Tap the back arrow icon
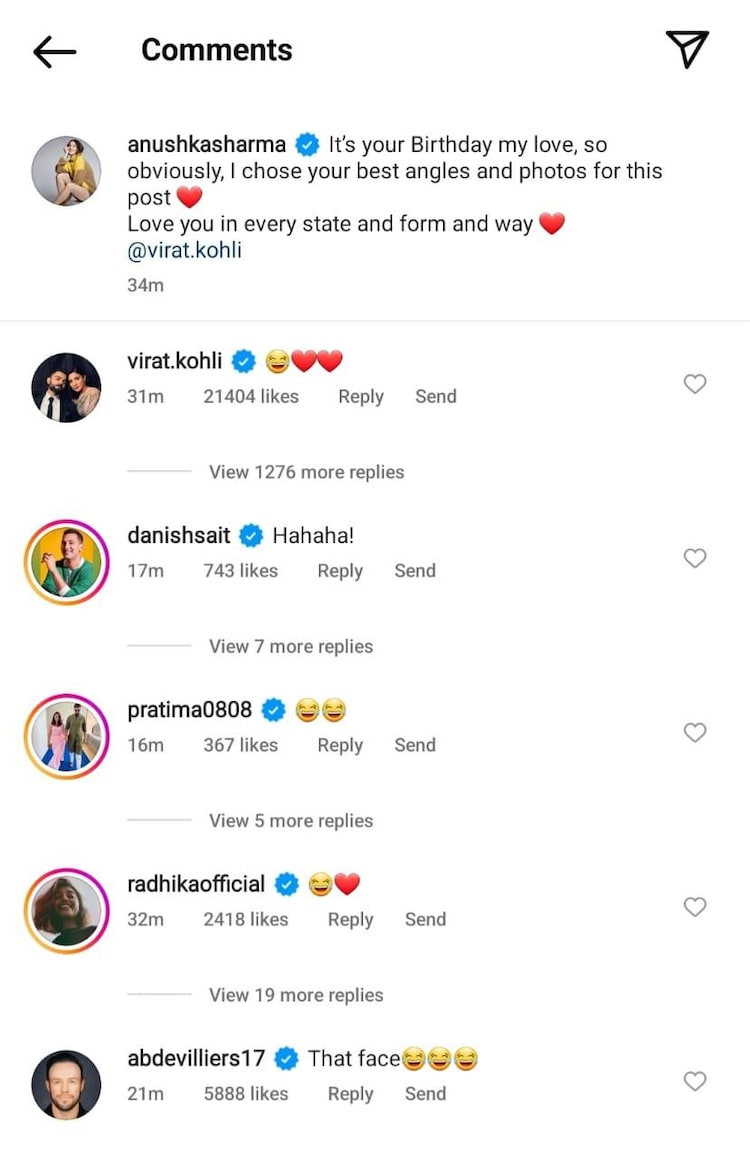Screen dimensions: 750x1159 pyautogui.click(x=55, y=51)
